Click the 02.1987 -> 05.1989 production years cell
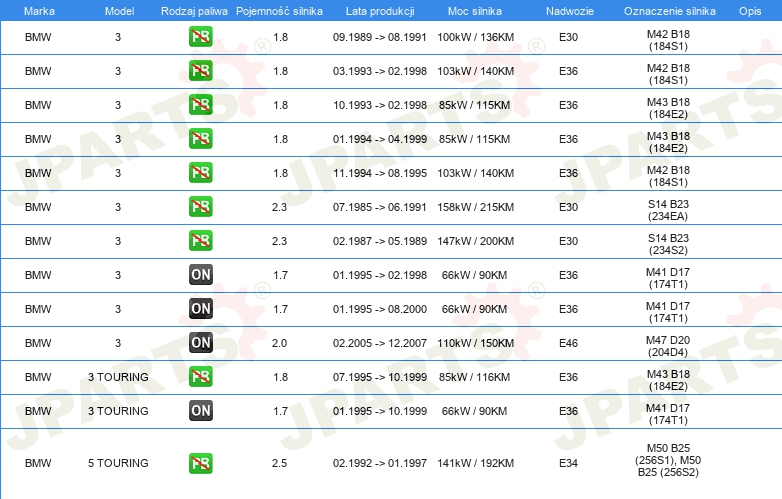The image size is (782, 499). [x=380, y=241]
